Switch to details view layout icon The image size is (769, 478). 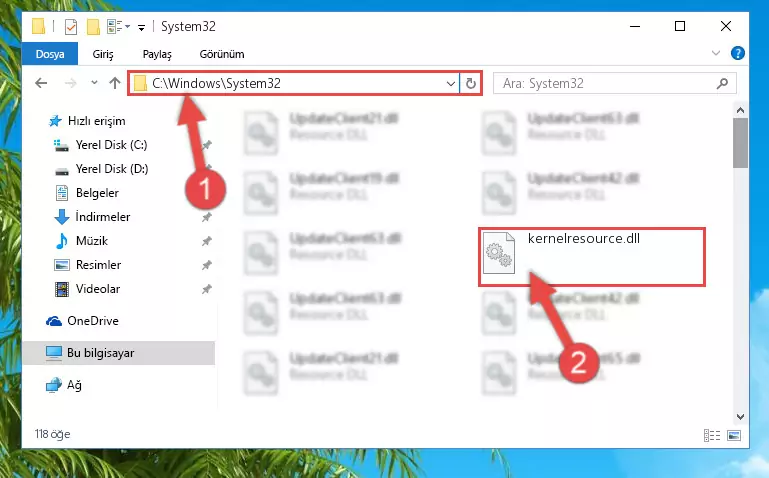[712, 435]
